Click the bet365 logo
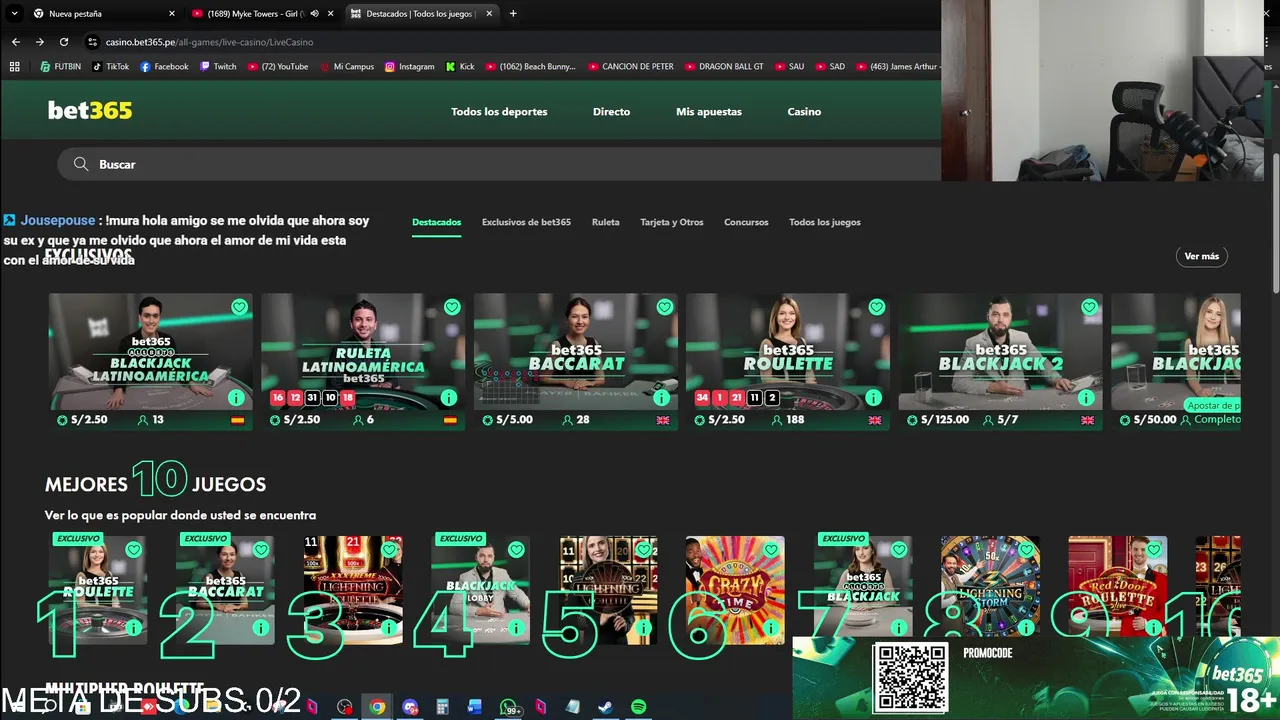The height and width of the screenshot is (720, 1280). (x=90, y=111)
